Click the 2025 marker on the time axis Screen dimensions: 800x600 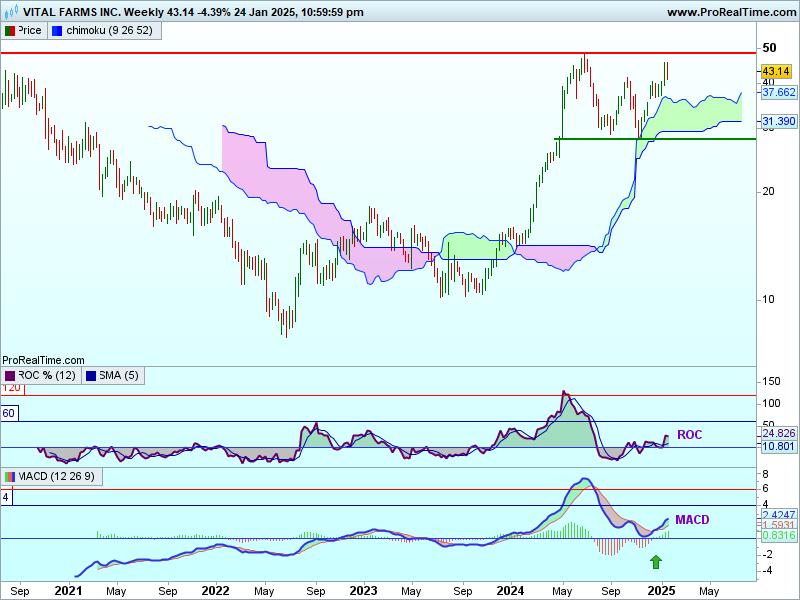658,590
